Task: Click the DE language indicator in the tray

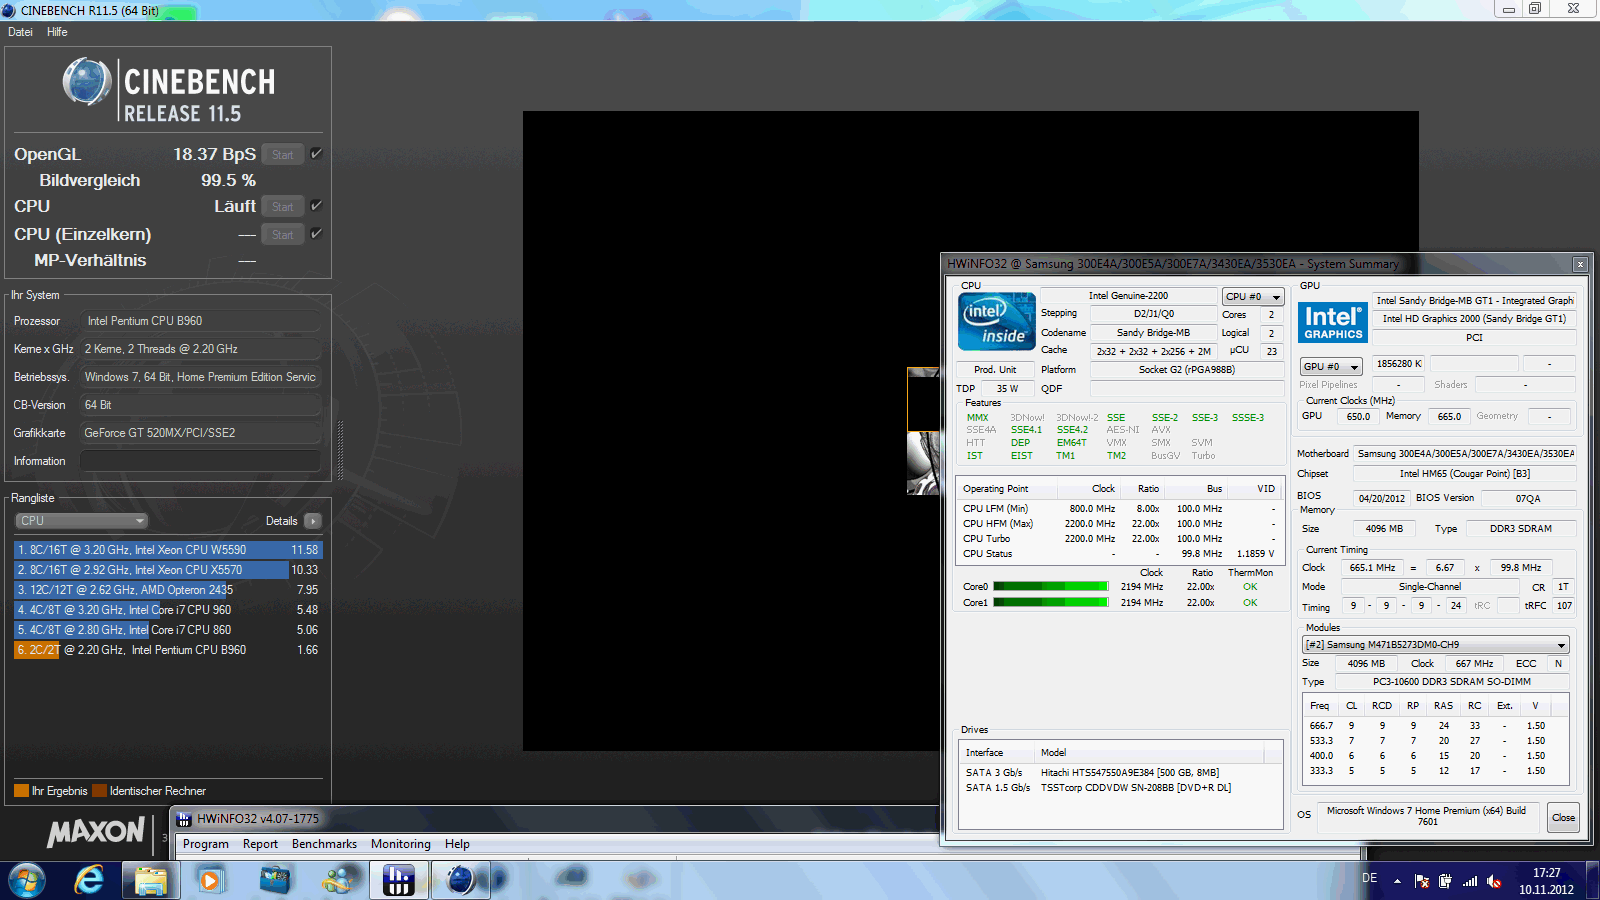Action: 1370,878
